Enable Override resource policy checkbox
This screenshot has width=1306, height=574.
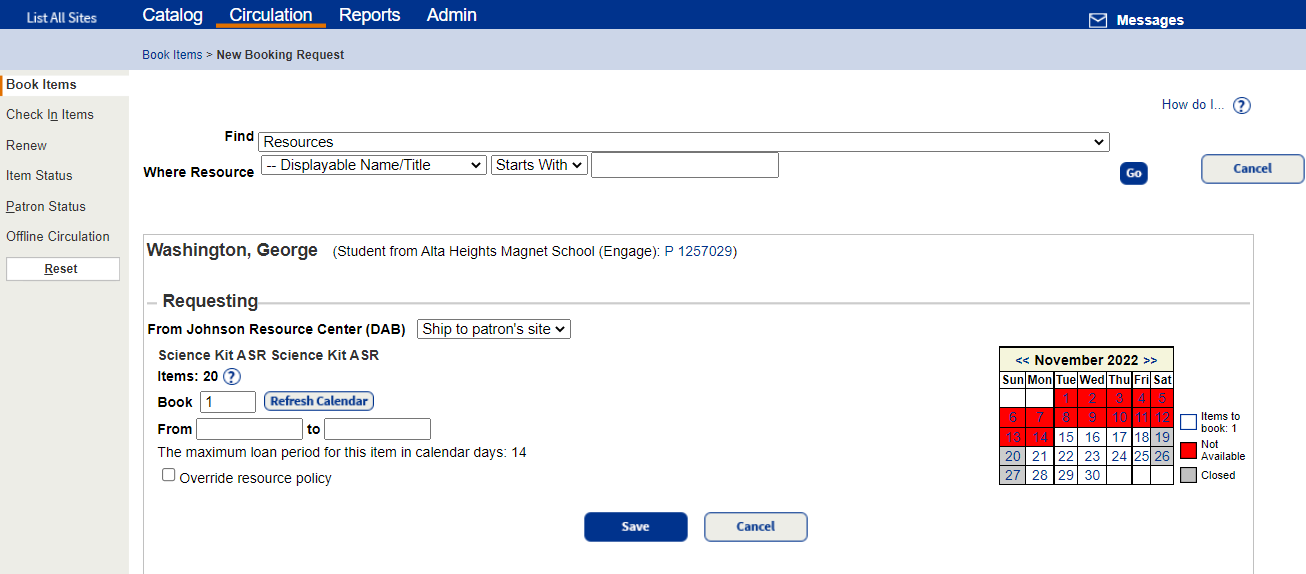tap(169, 476)
